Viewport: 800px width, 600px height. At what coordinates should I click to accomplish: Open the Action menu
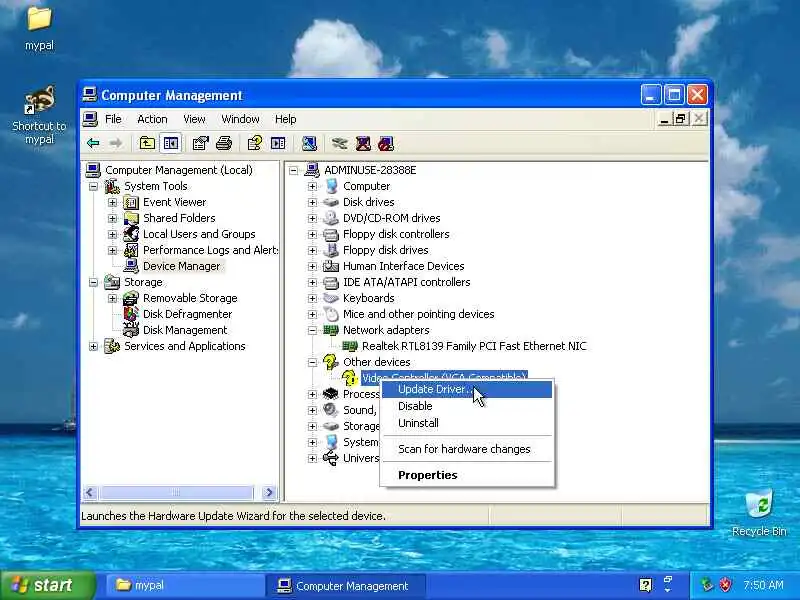tap(152, 119)
